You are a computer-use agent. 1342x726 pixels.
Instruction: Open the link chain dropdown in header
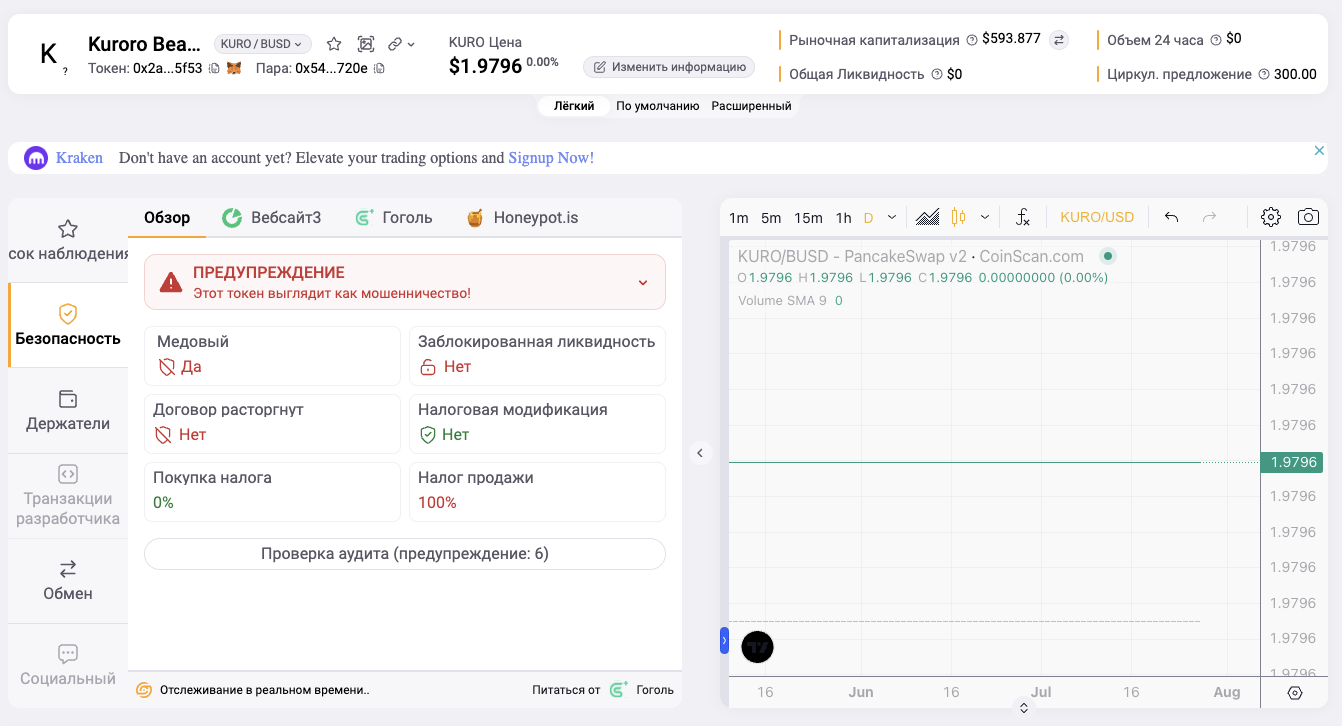(x=401, y=44)
